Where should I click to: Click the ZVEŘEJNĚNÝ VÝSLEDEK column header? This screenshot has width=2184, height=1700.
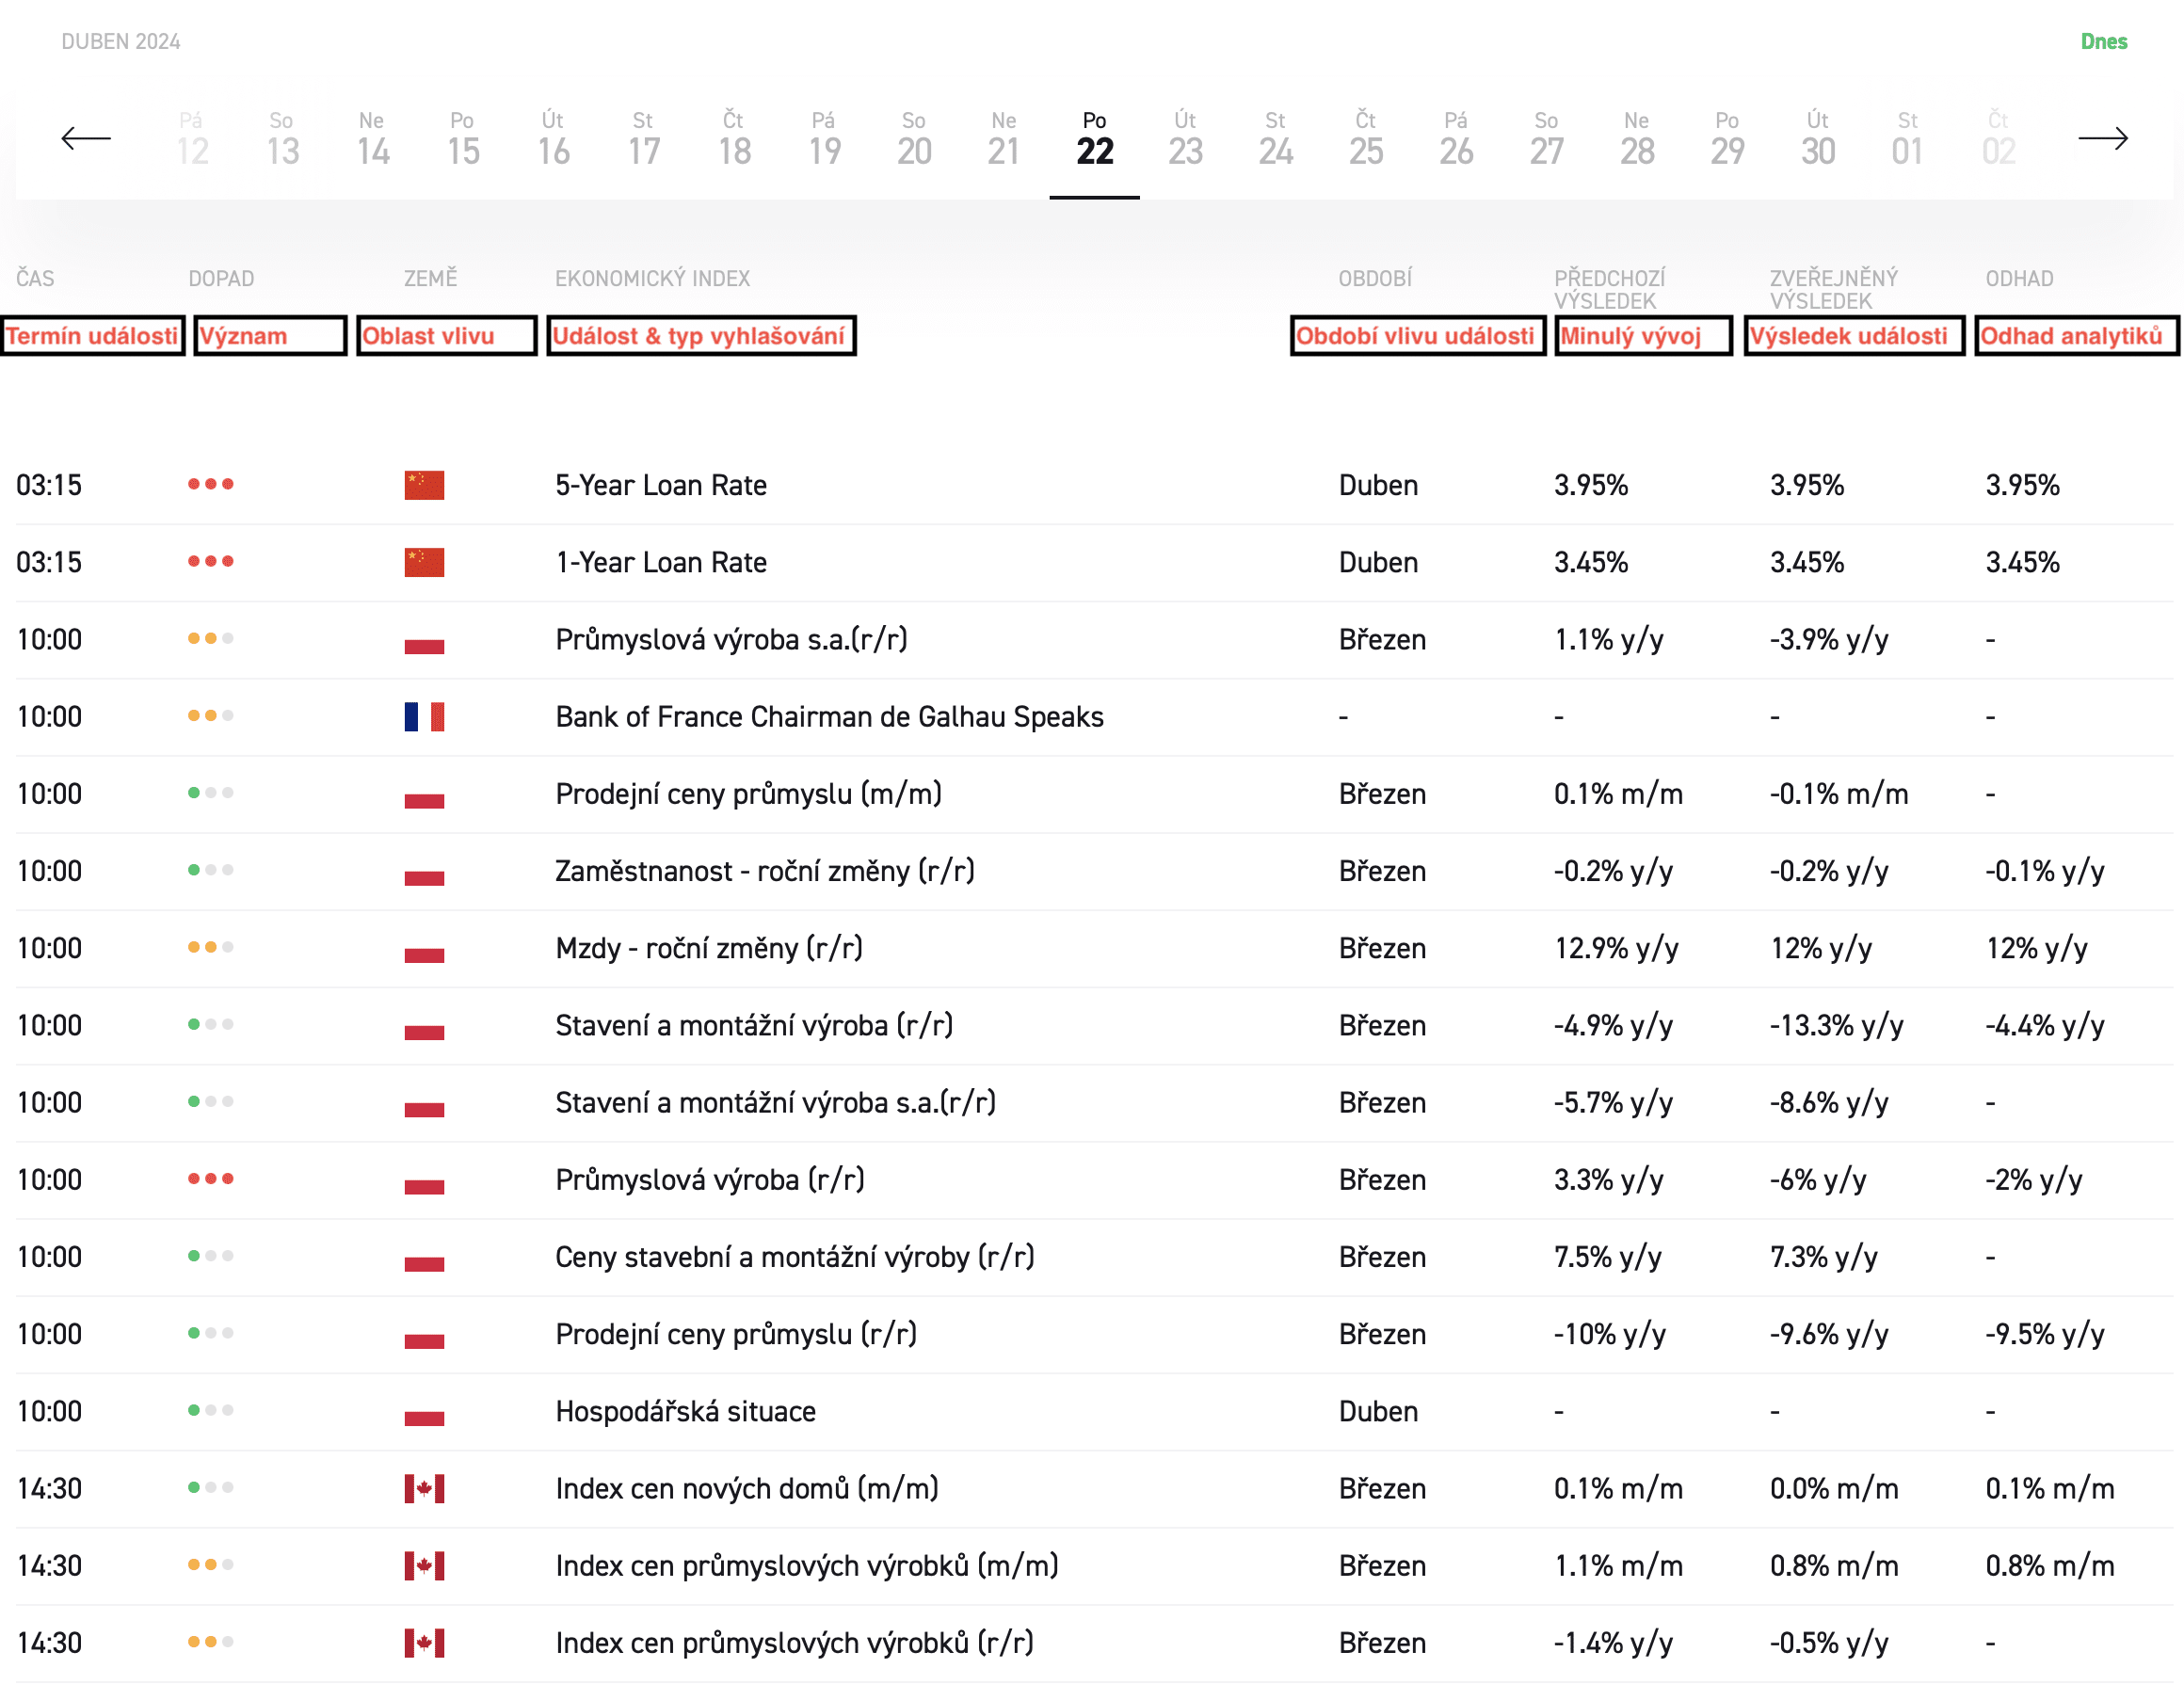pyautogui.click(x=1834, y=289)
